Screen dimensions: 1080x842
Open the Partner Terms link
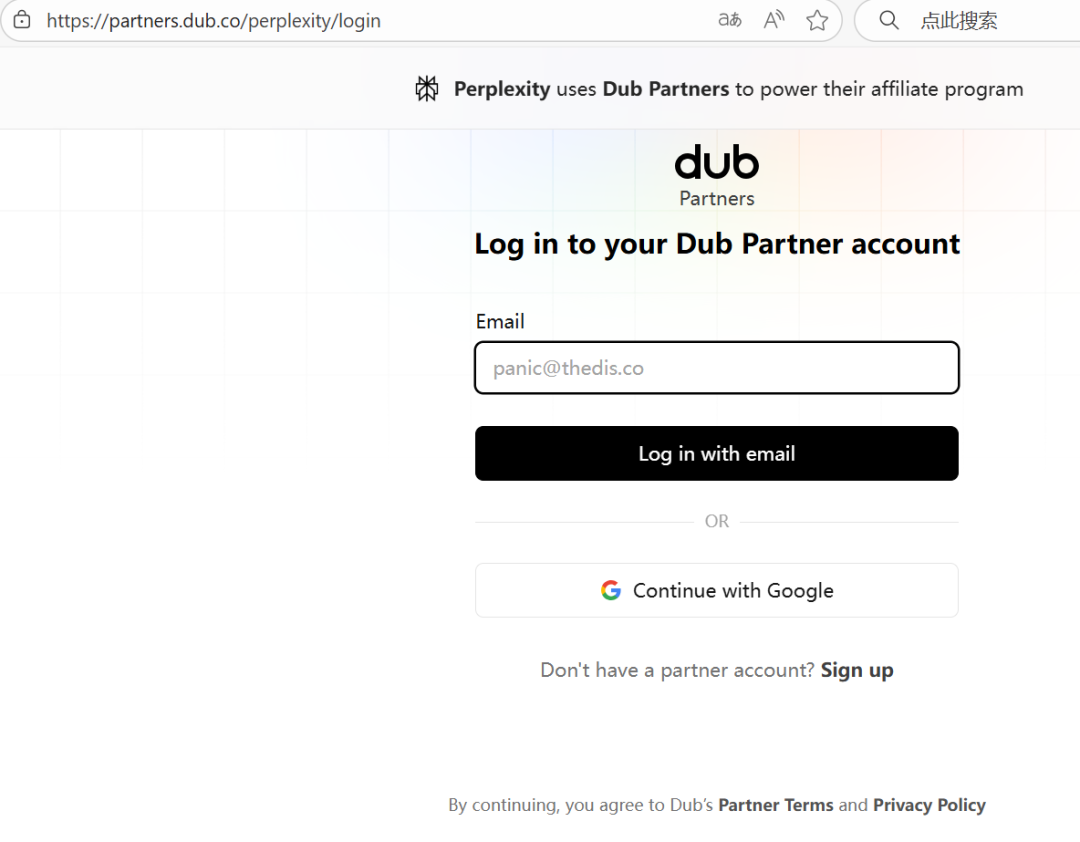click(x=776, y=805)
